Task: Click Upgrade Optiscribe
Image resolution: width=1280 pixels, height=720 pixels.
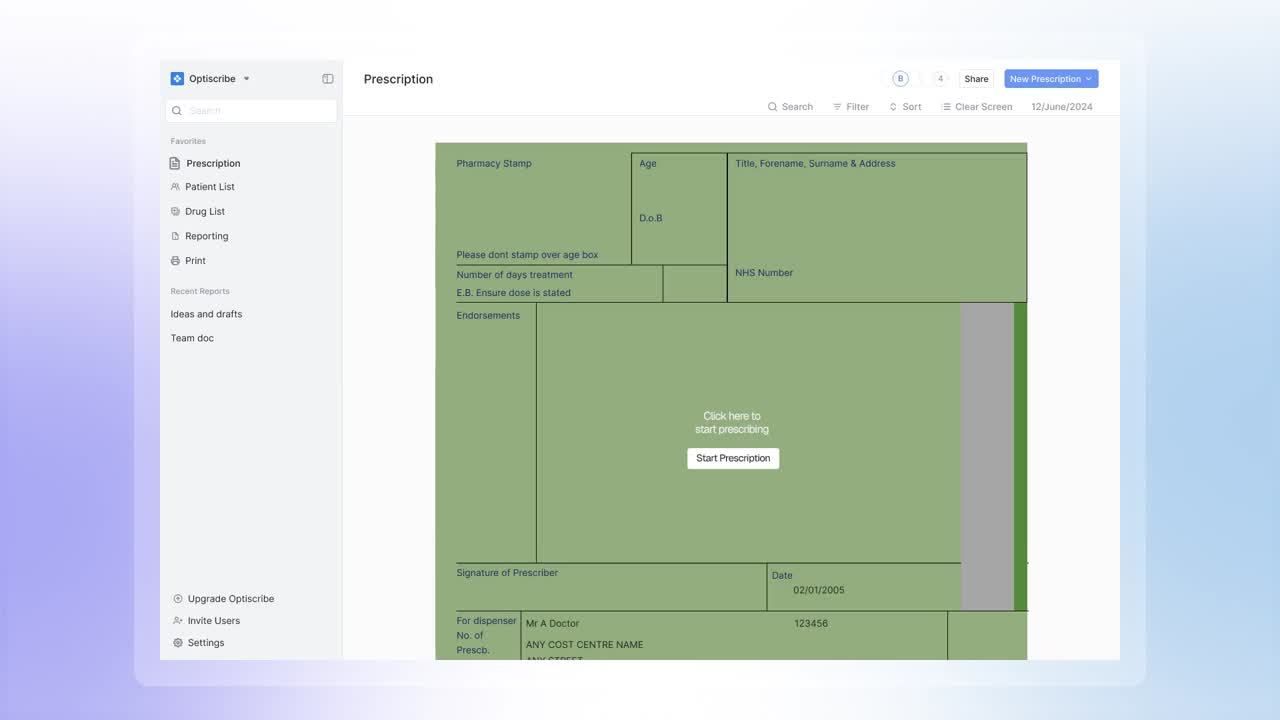Action: [231, 599]
